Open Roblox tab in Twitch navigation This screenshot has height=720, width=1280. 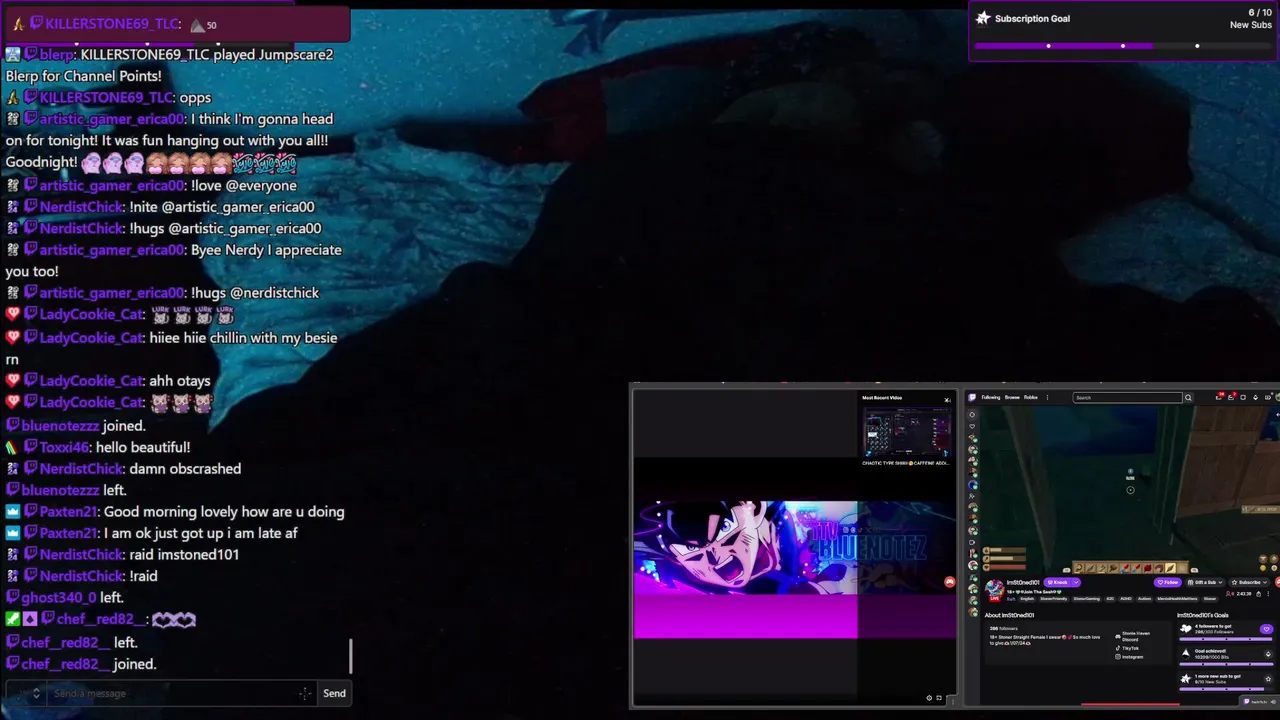1031,397
